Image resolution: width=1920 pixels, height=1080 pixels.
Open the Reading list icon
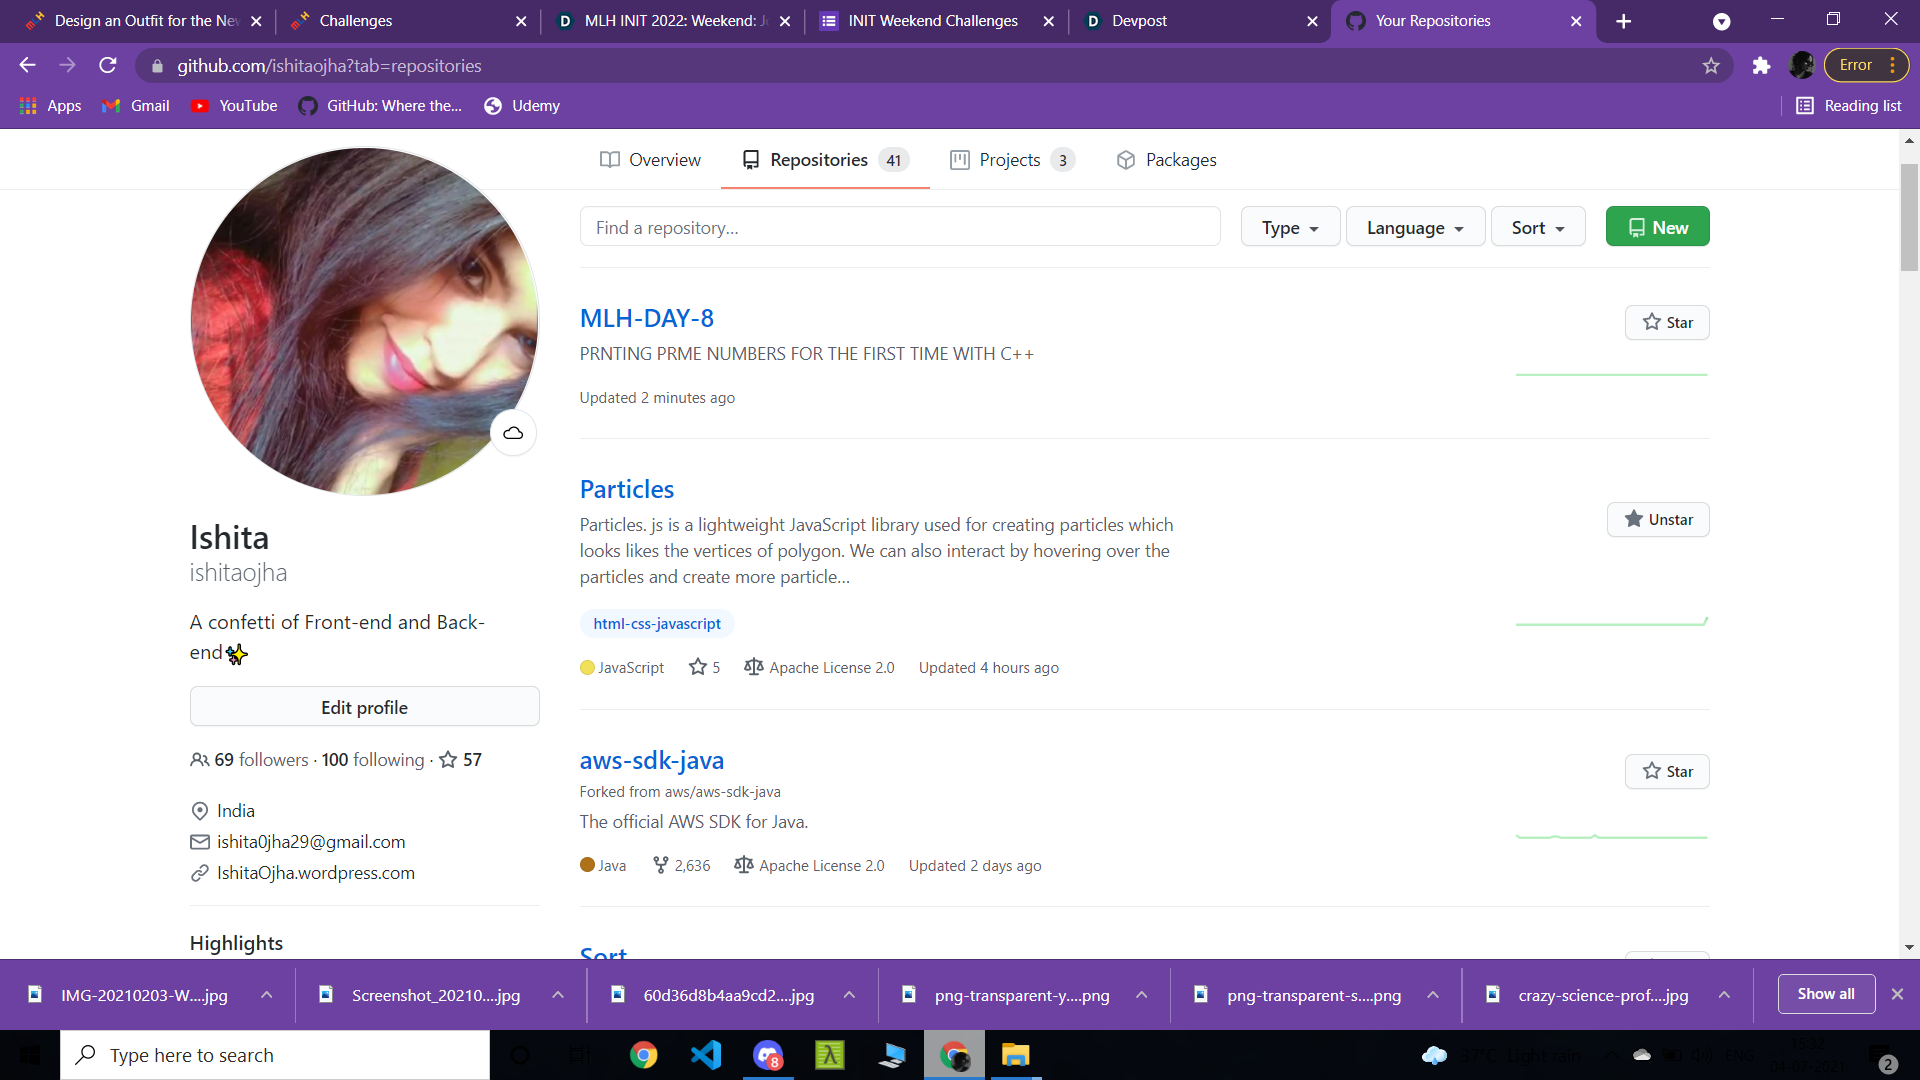point(1804,106)
